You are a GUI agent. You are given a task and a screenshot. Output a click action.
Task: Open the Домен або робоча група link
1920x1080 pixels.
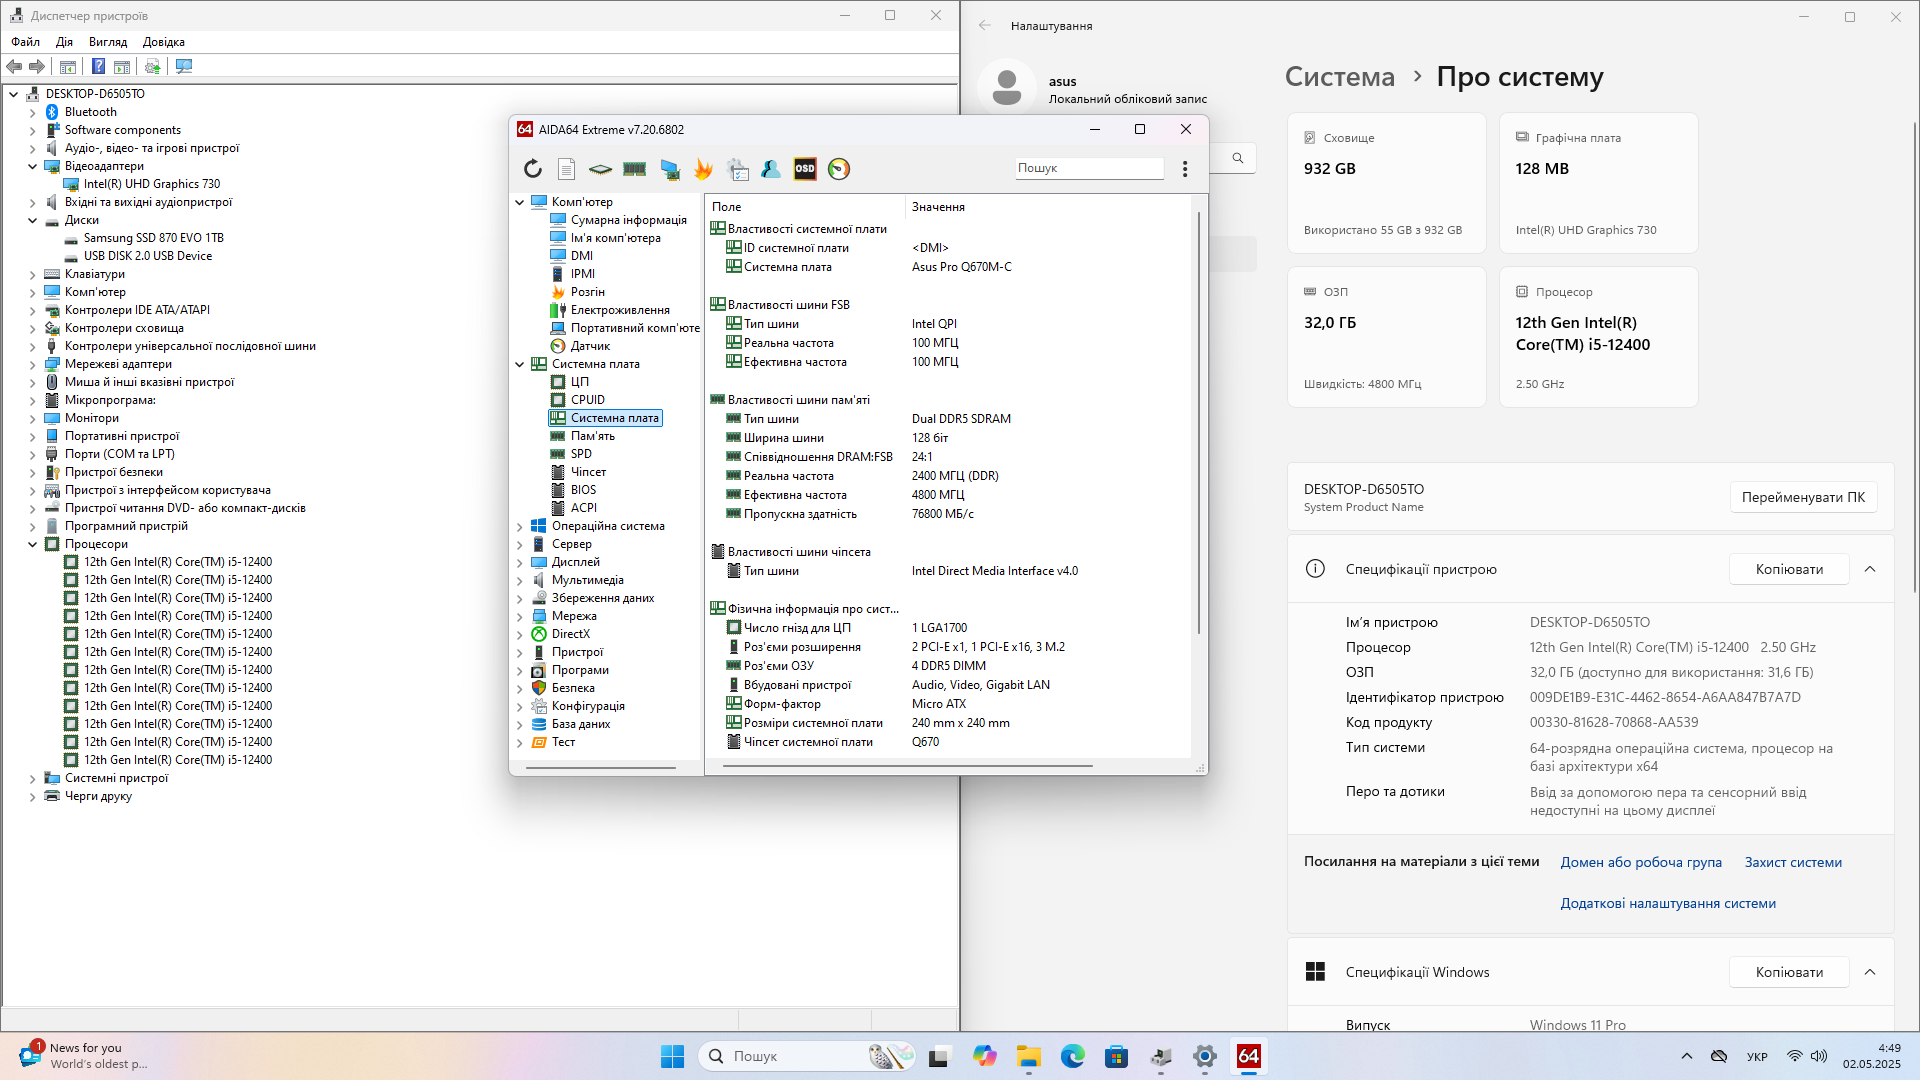tap(1641, 862)
